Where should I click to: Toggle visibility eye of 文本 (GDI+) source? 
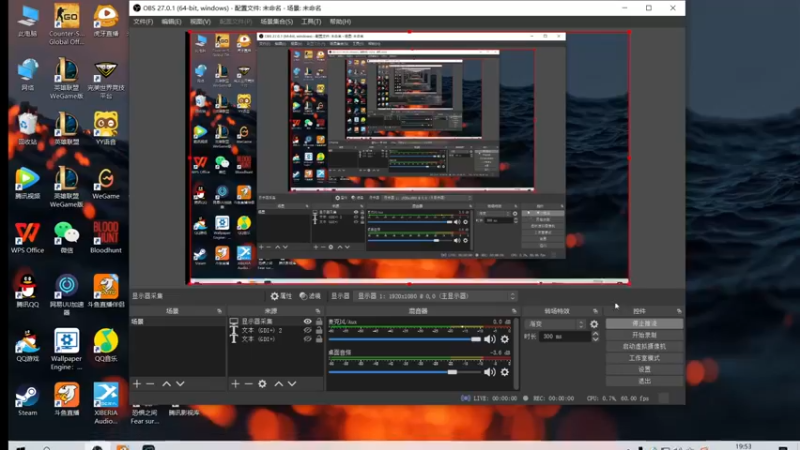[x=308, y=339]
